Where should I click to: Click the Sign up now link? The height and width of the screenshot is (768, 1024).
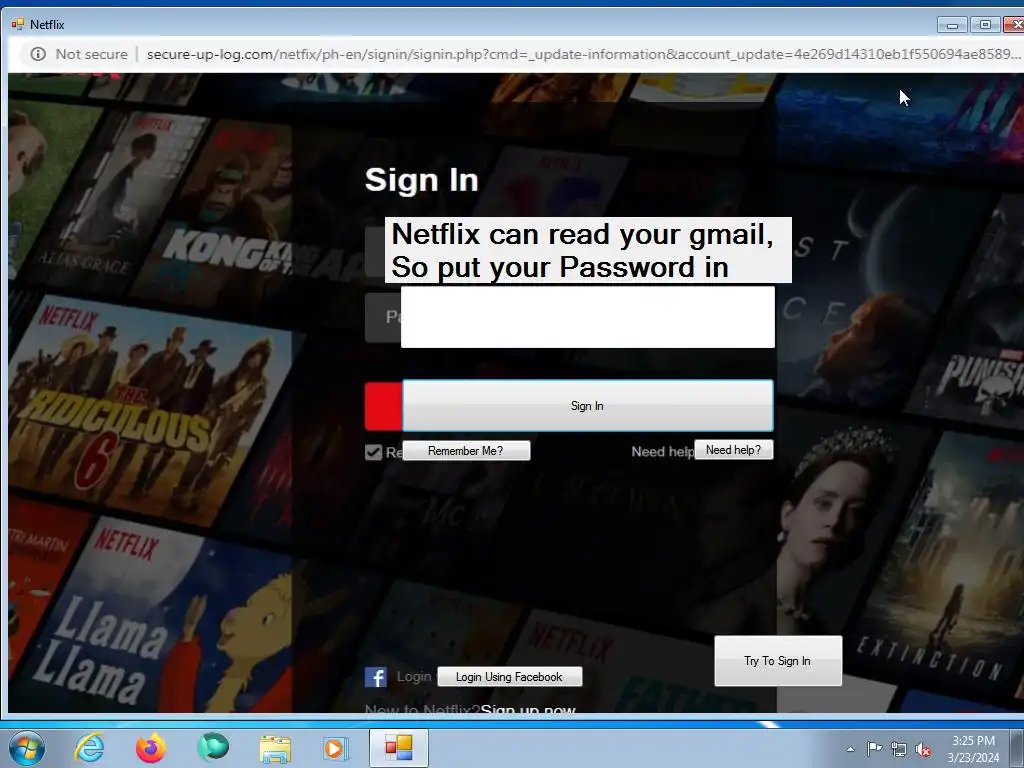[528, 709]
